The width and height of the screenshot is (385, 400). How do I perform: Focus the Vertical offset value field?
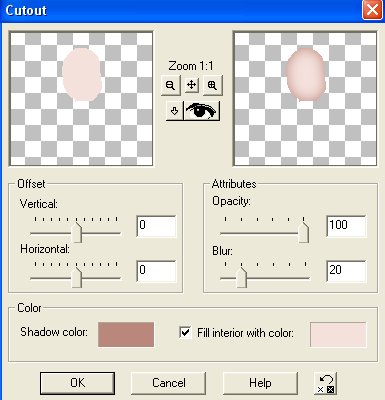click(x=156, y=226)
